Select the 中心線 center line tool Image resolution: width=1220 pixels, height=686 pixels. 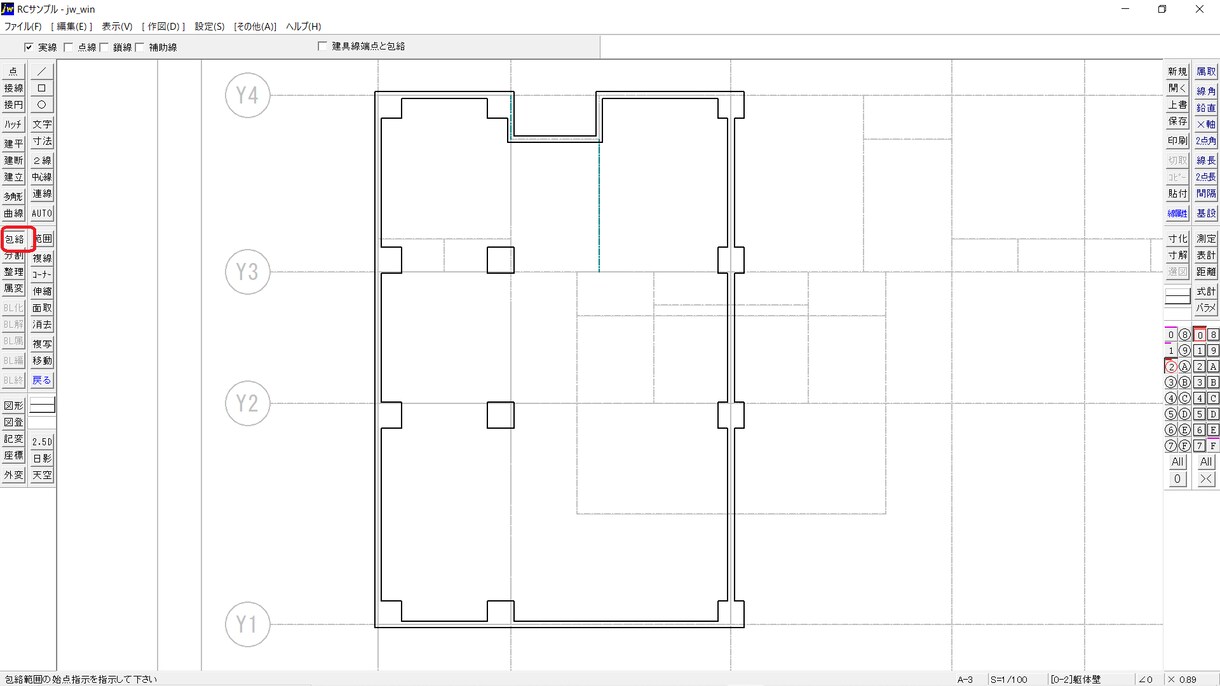(42, 178)
